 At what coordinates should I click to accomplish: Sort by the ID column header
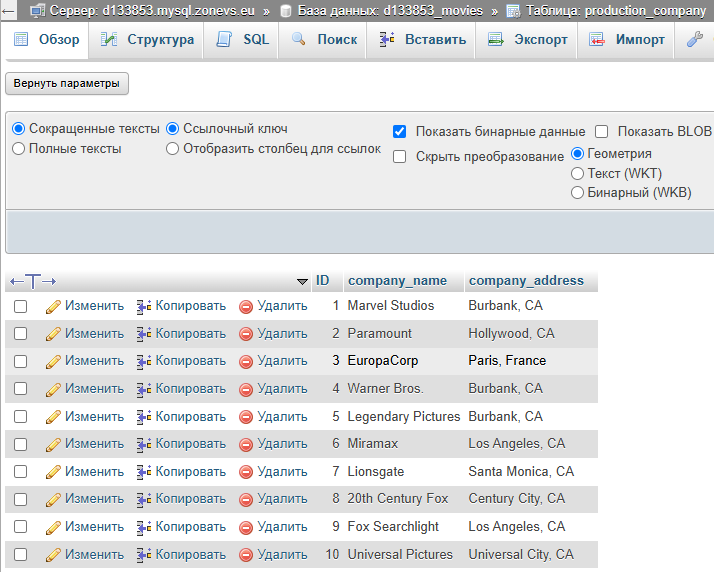click(x=322, y=281)
